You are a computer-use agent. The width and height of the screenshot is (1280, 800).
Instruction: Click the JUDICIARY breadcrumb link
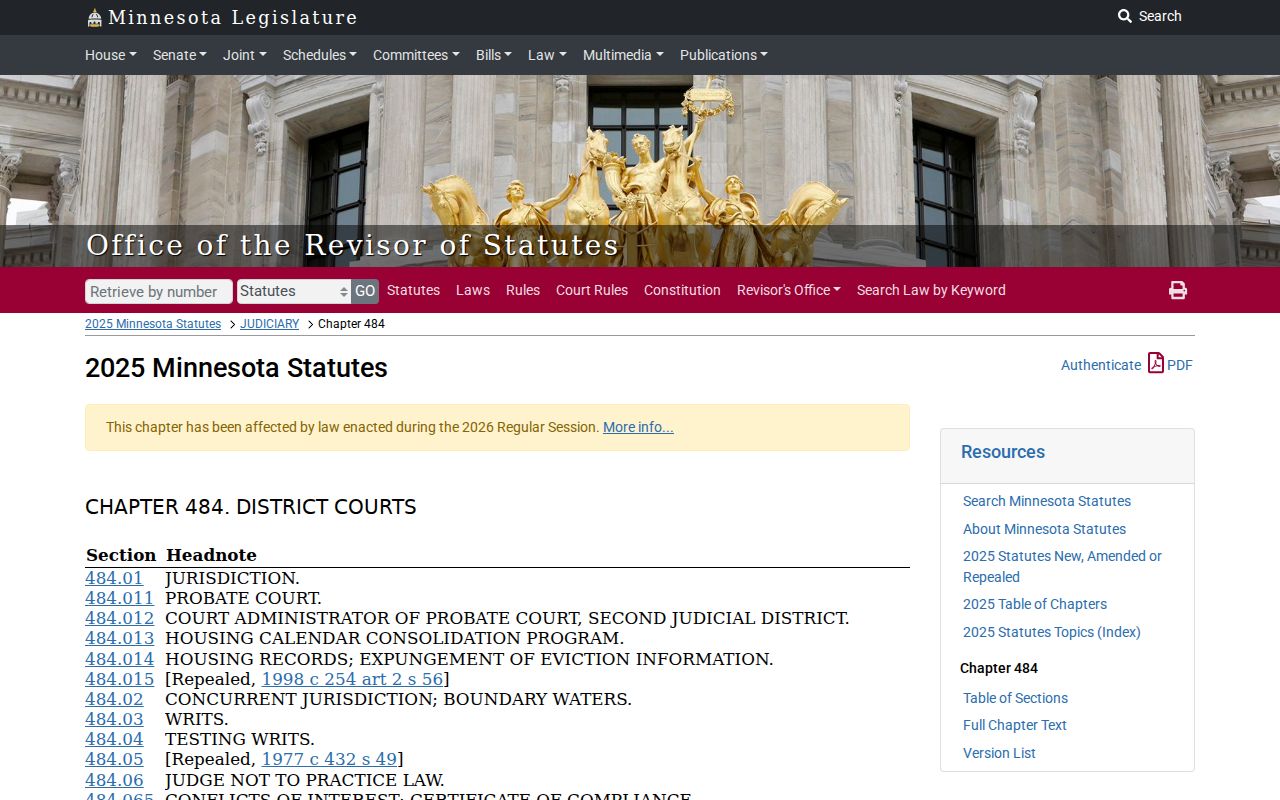tap(270, 324)
